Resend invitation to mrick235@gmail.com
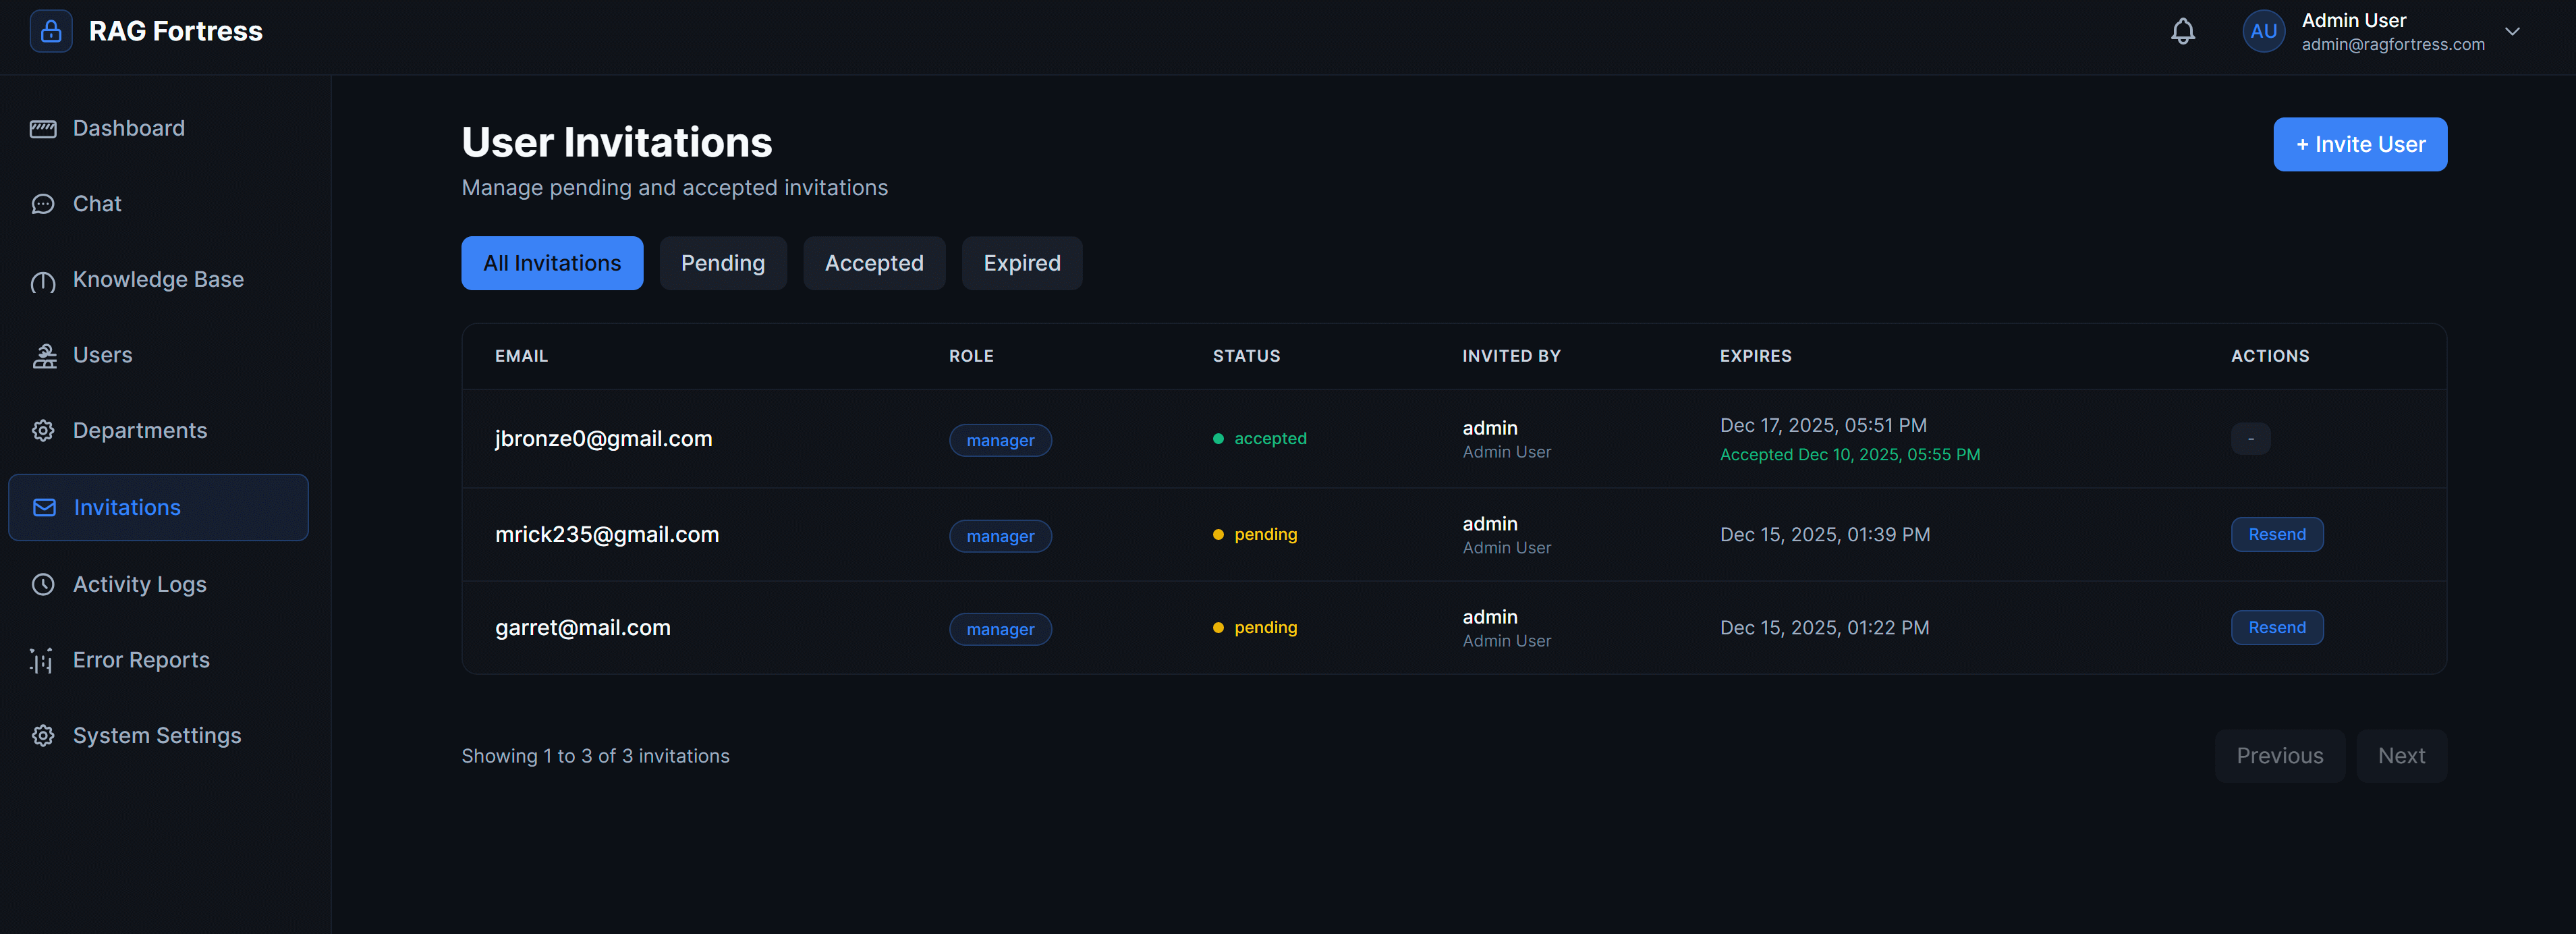 pyautogui.click(x=2276, y=535)
